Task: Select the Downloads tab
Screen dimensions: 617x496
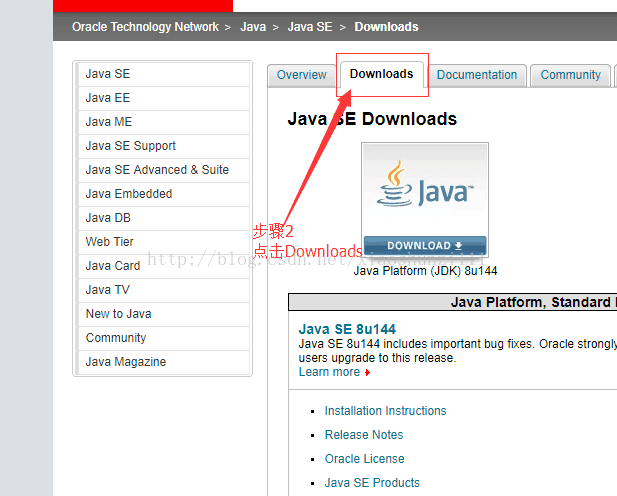Action: [x=382, y=74]
